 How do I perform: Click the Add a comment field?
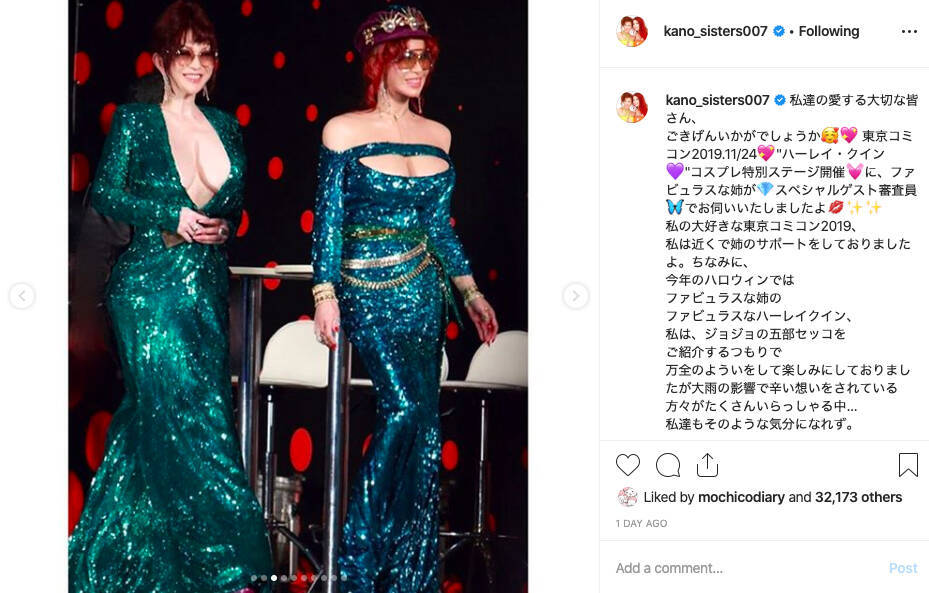pyautogui.click(x=747, y=568)
